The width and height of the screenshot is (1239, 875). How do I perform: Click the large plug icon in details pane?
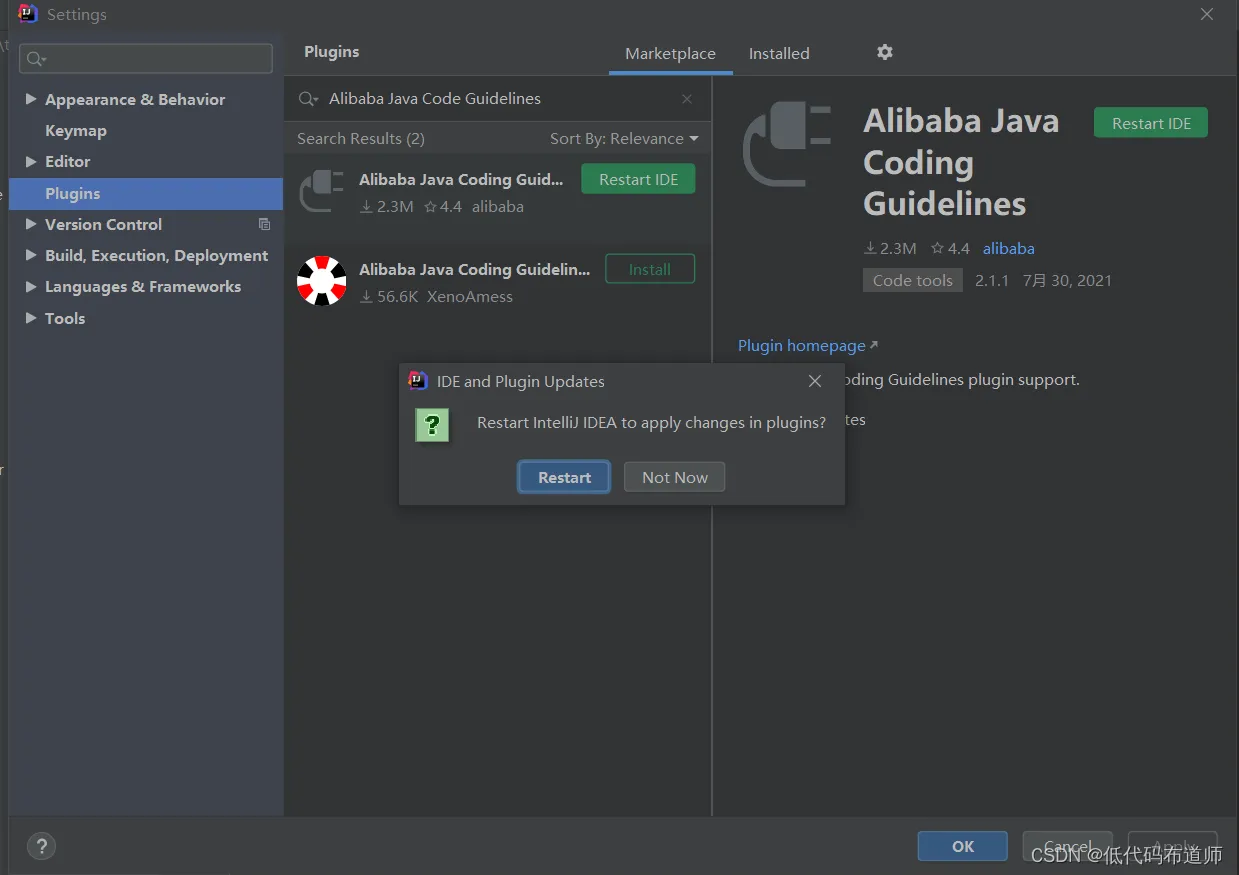pos(787,145)
